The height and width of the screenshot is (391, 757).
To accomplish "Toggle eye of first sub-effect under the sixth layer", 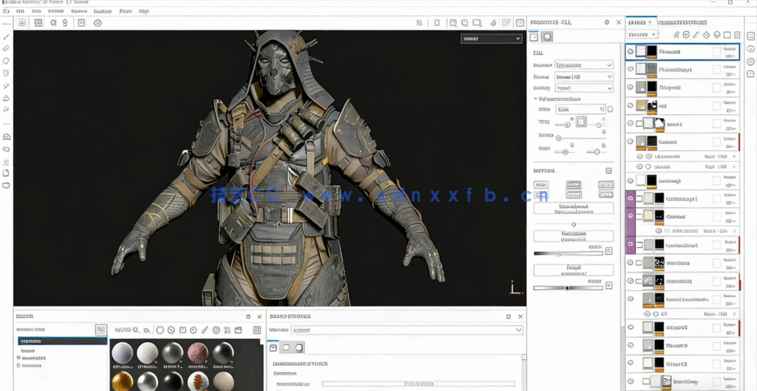I will pyautogui.click(x=640, y=156).
